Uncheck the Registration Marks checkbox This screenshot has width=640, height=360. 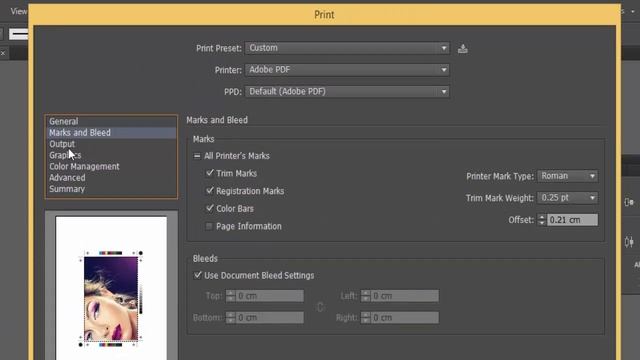[209, 191]
